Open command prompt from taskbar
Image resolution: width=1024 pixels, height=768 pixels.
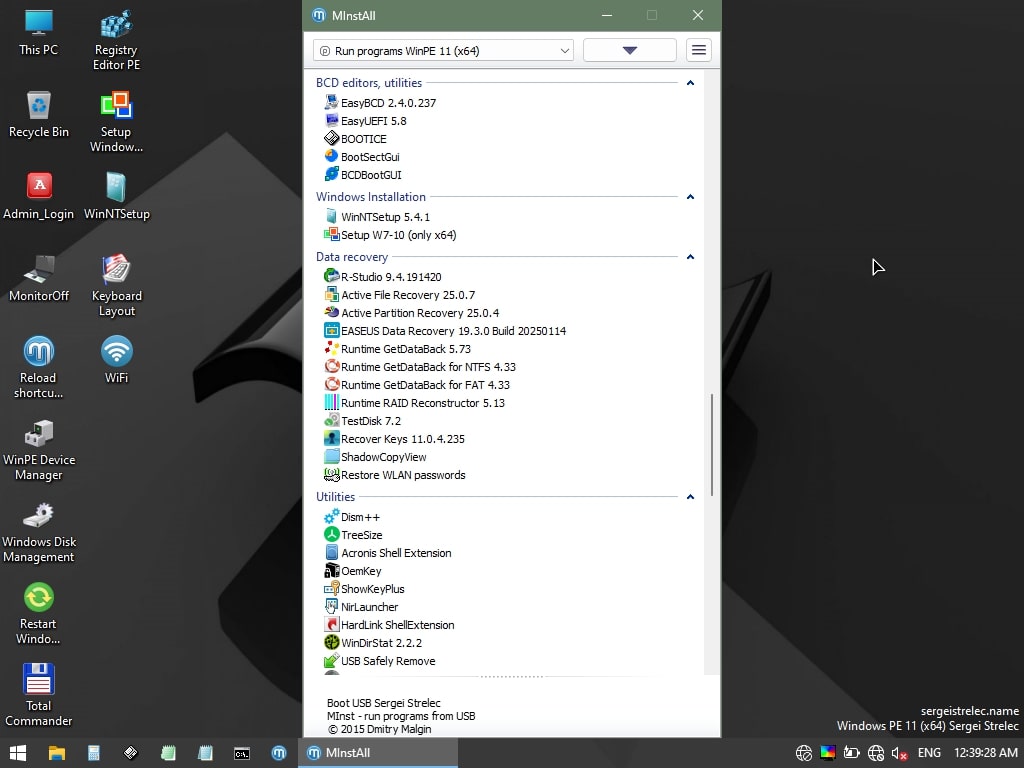point(242,753)
